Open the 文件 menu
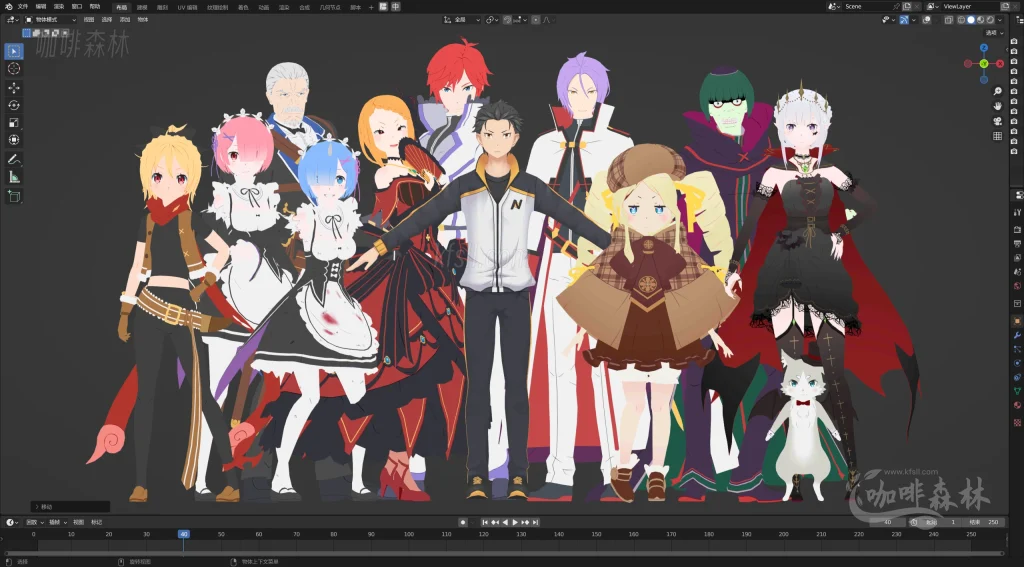1024x567 pixels. 23,7
